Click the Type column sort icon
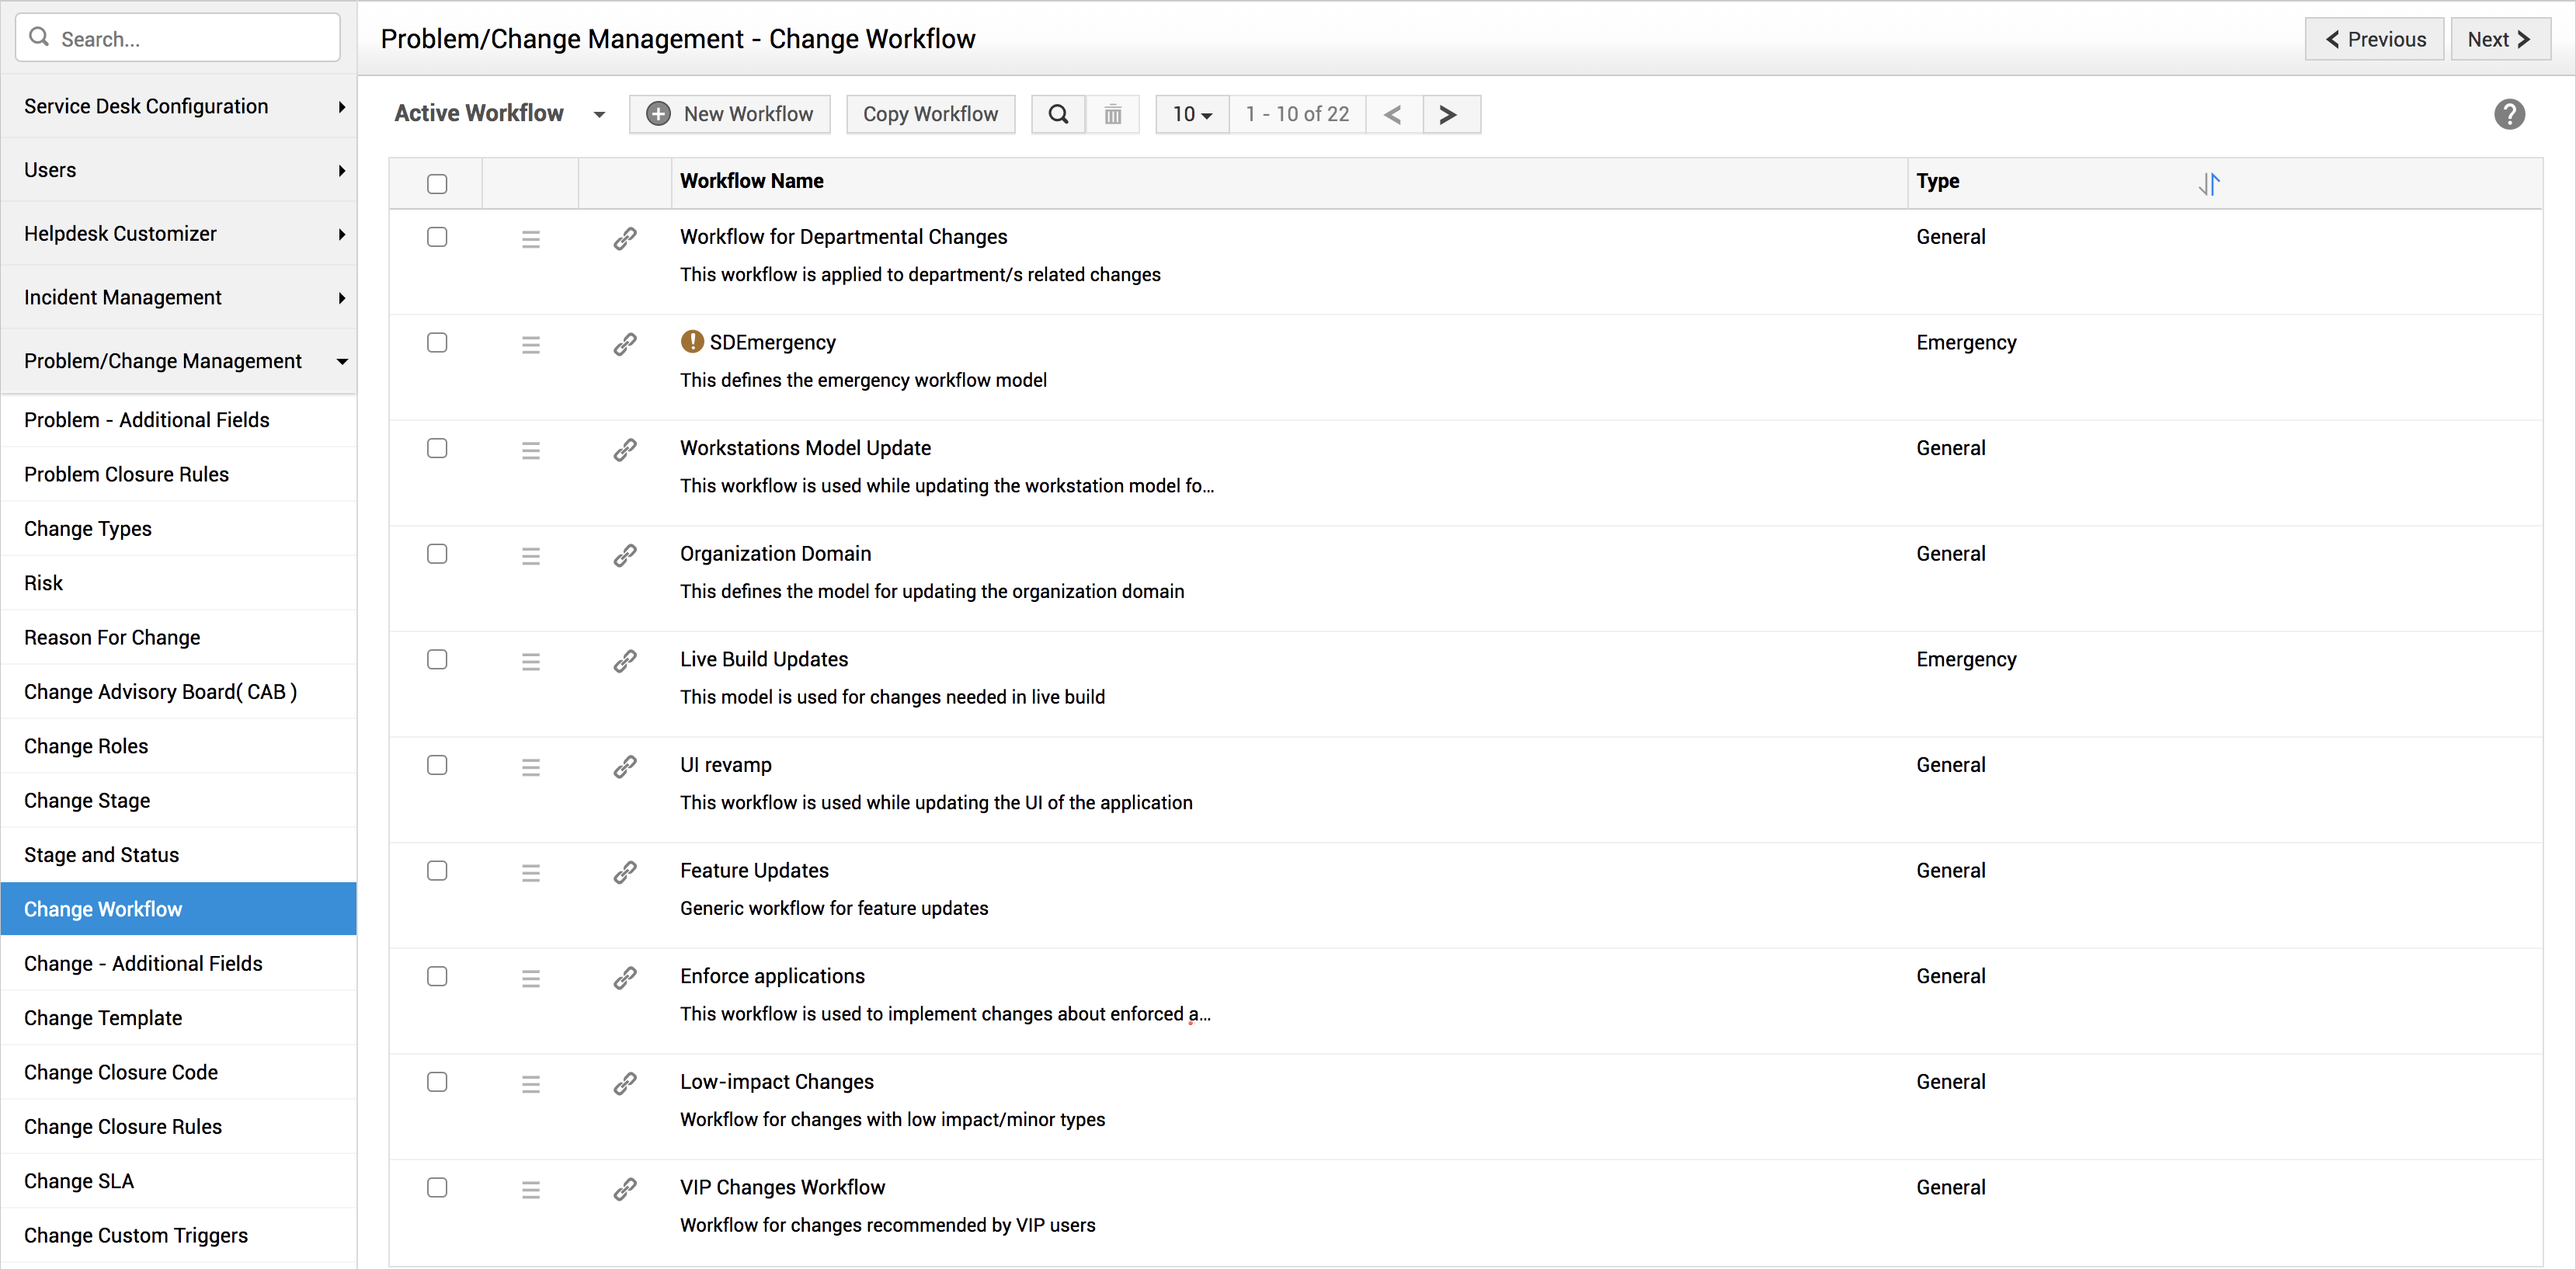 (x=2208, y=183)
